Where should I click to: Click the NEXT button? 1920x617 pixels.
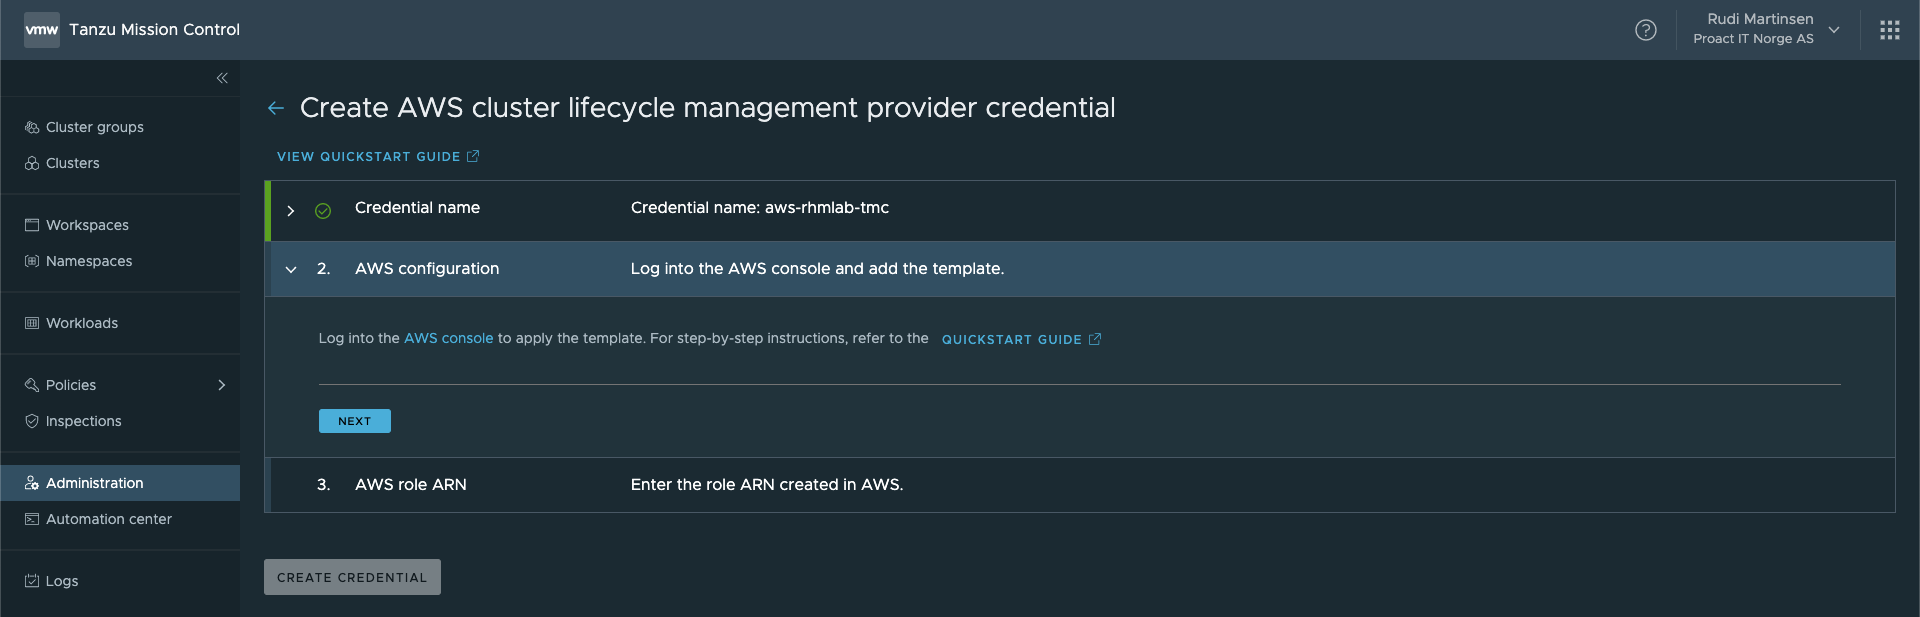(x=355, y=421)
